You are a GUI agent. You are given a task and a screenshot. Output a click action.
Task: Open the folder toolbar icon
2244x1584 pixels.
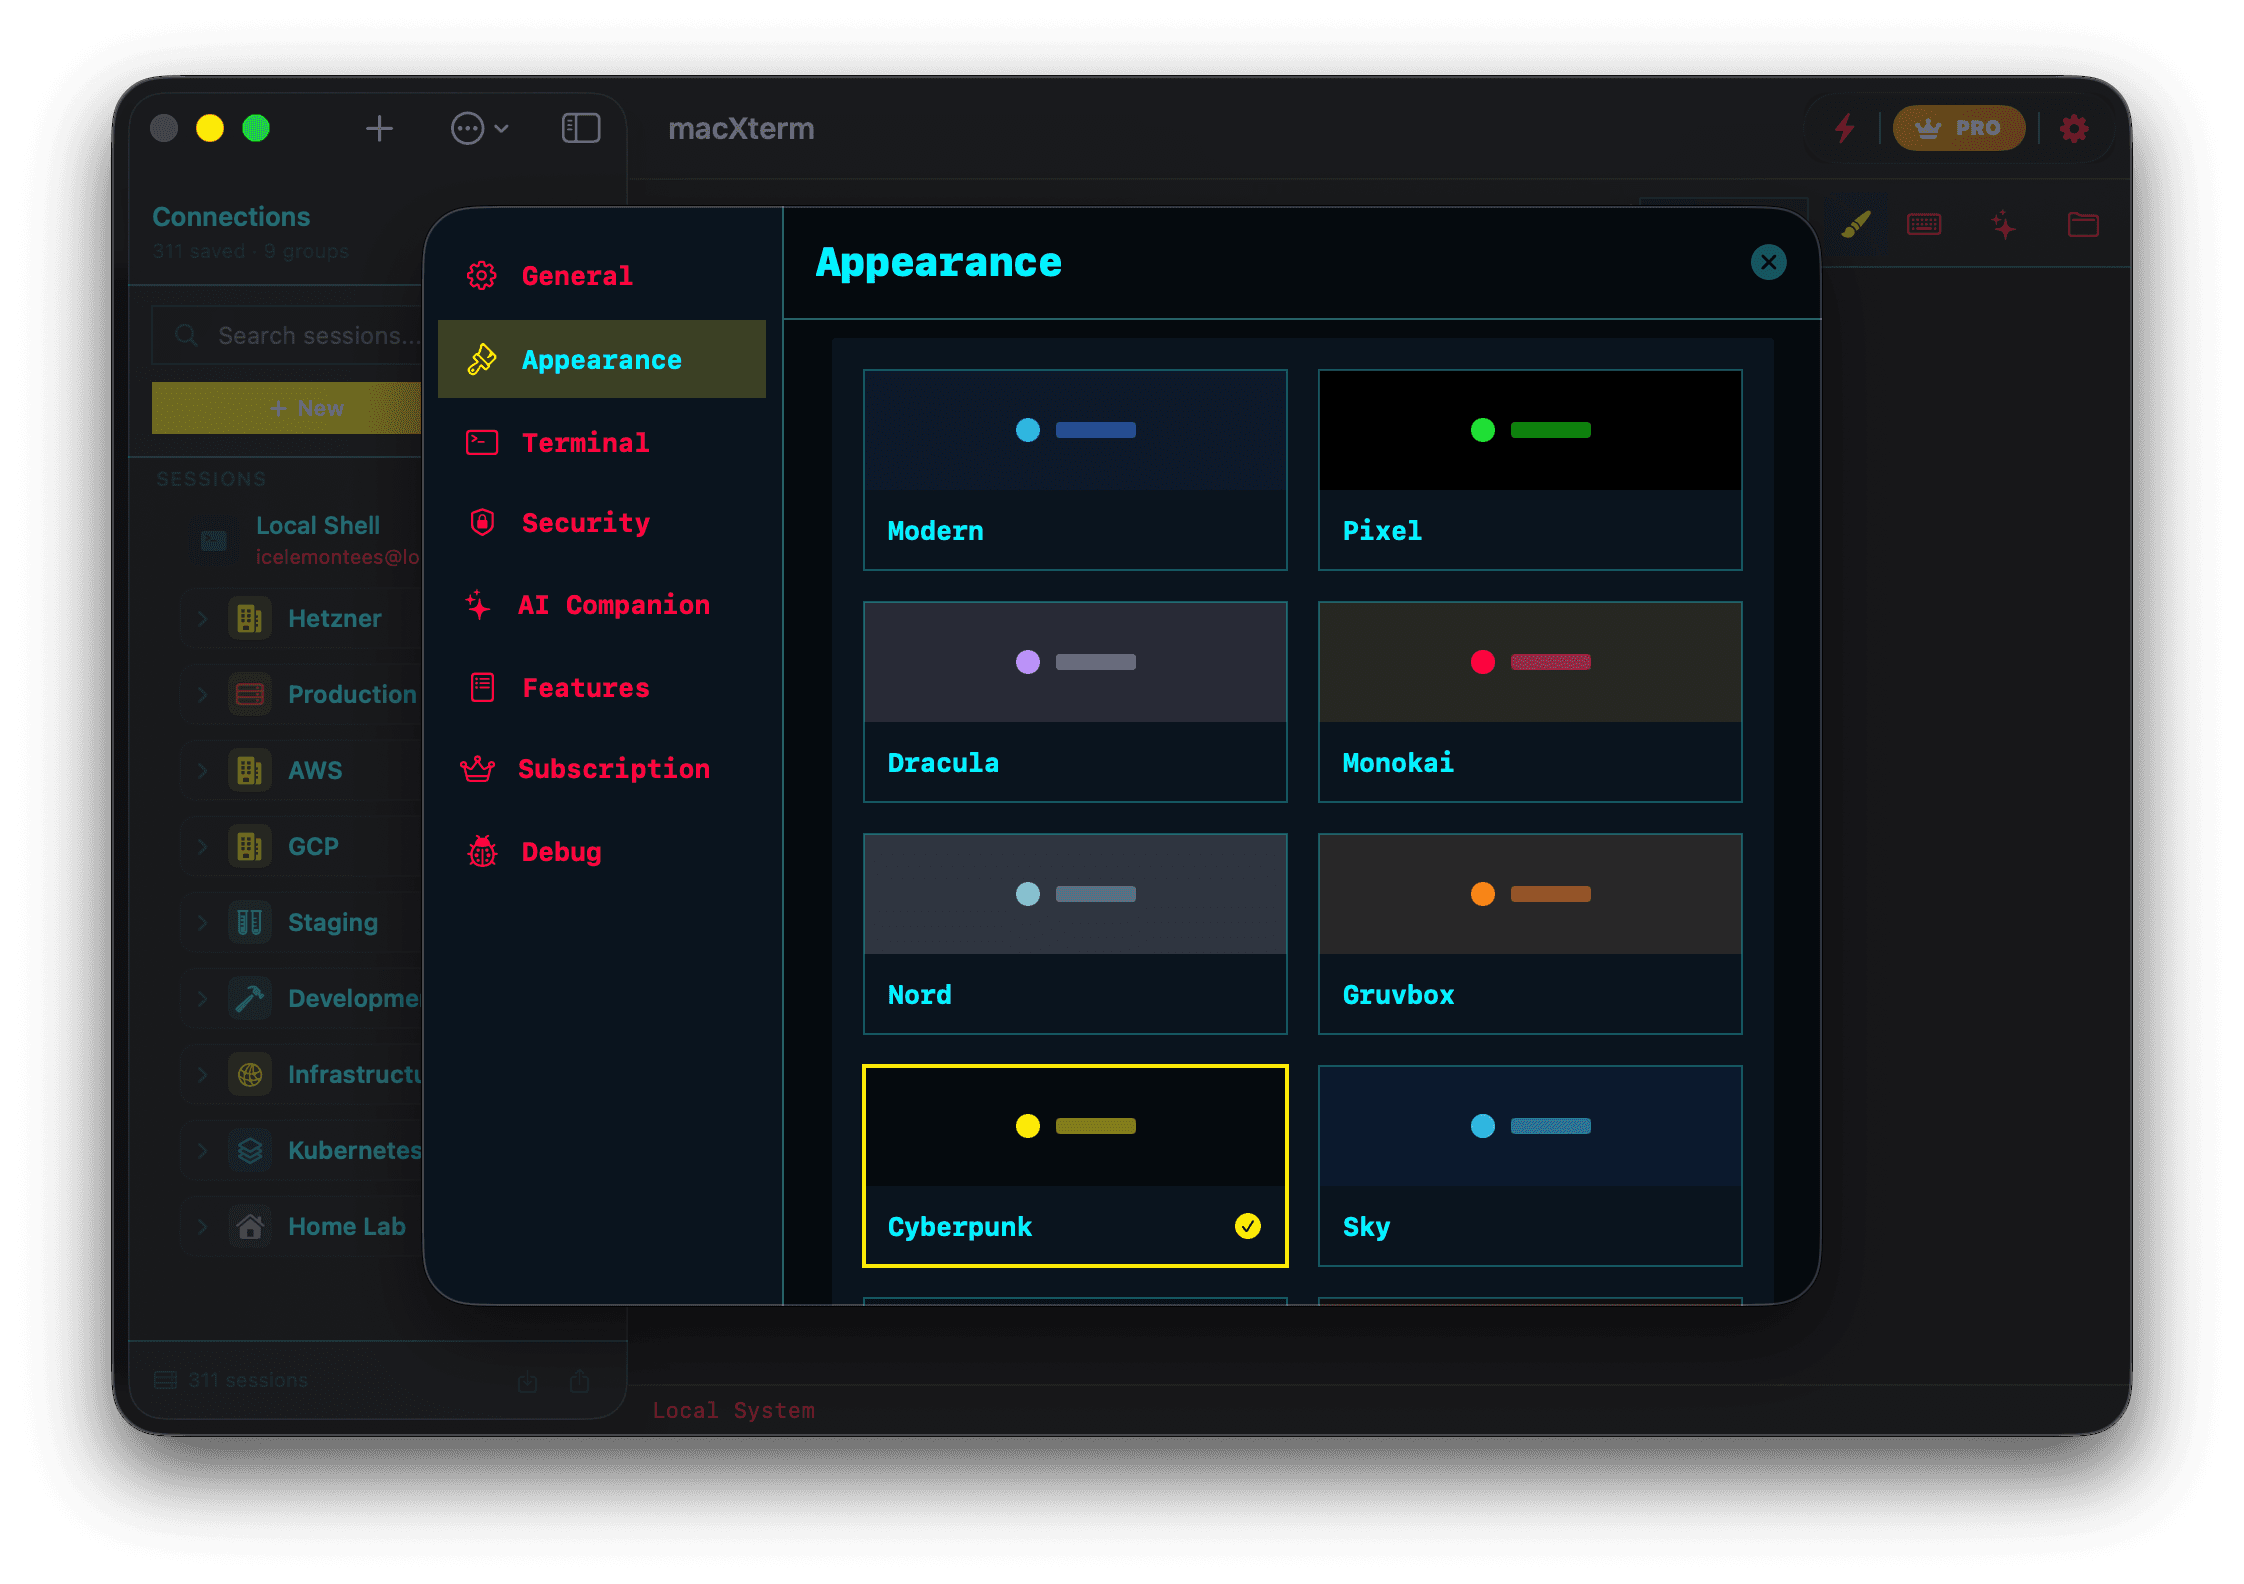(2083, 224)
